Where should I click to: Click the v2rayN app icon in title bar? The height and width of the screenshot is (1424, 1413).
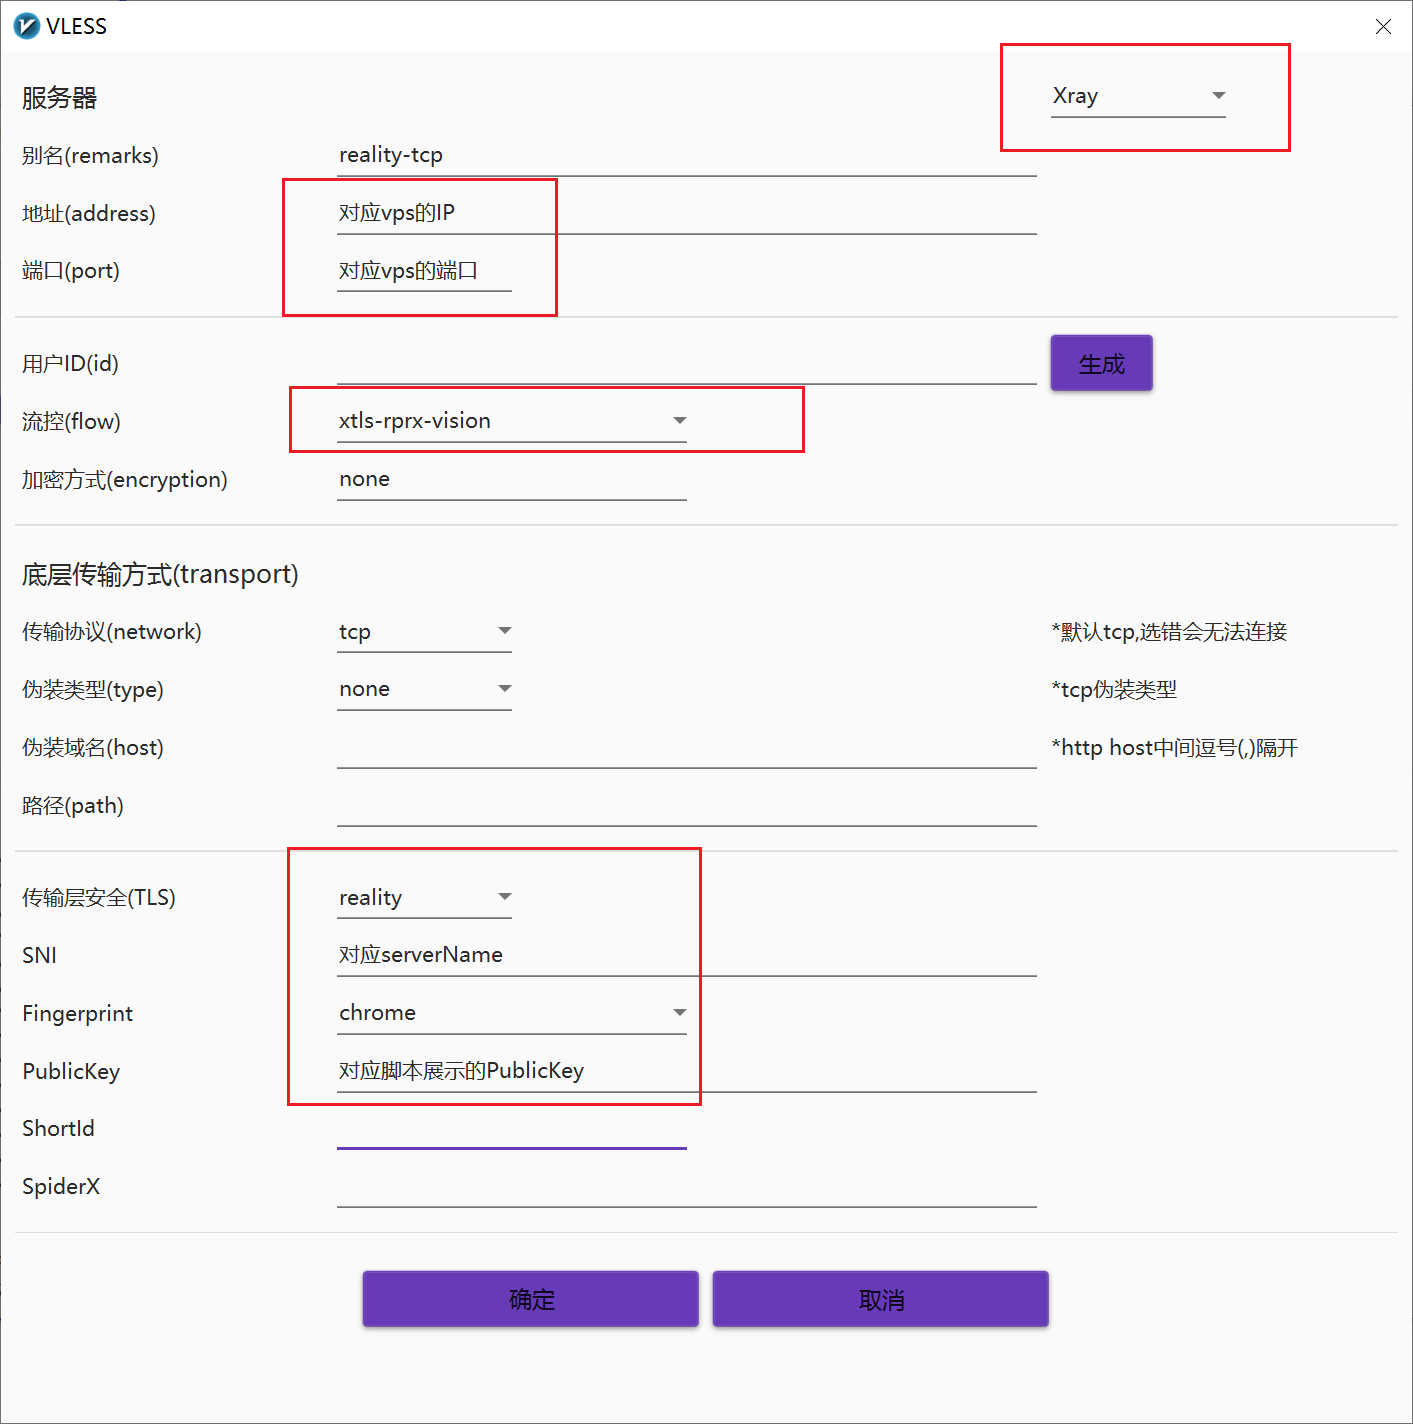click(26, 26)
